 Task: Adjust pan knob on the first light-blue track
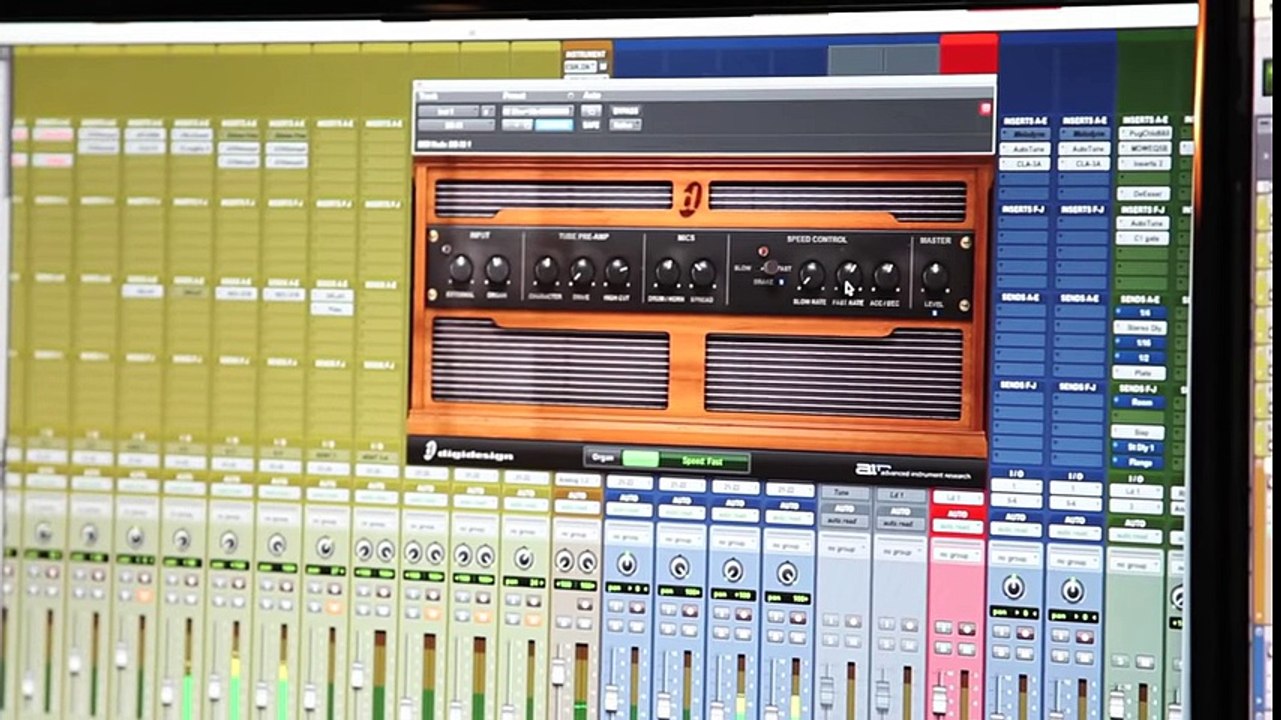(627, 564)
